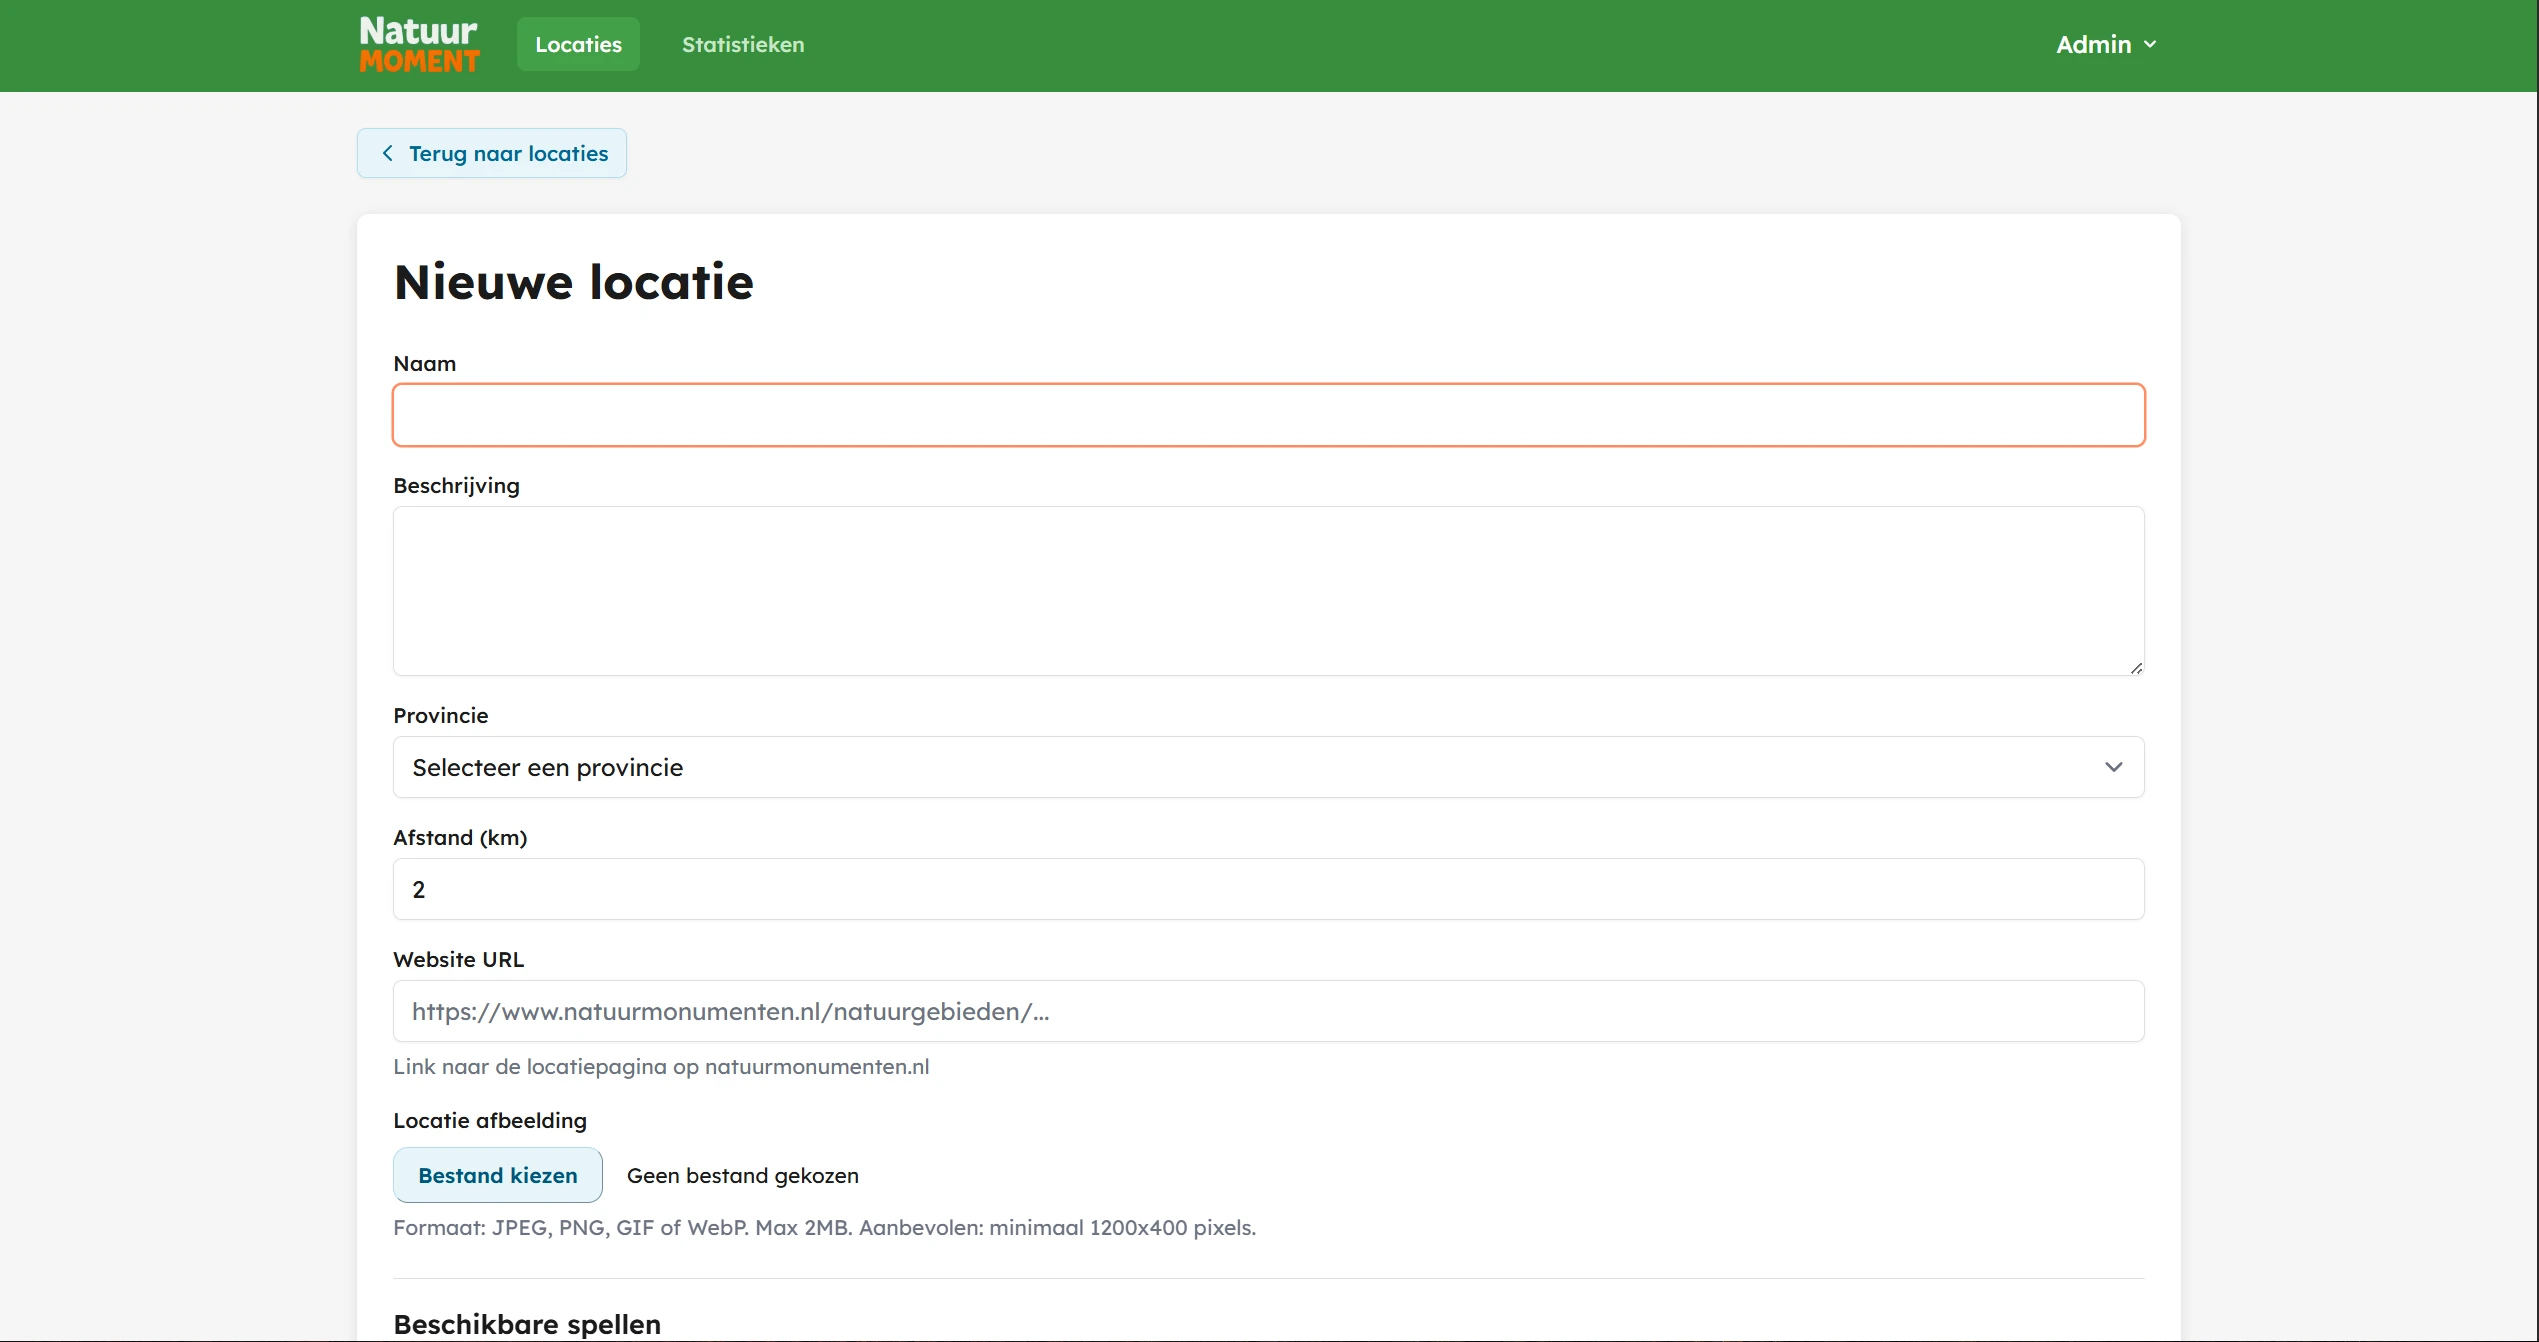Click the Natuur Moment logo
Screen dimensions: 2539x1342
(418, 44)
